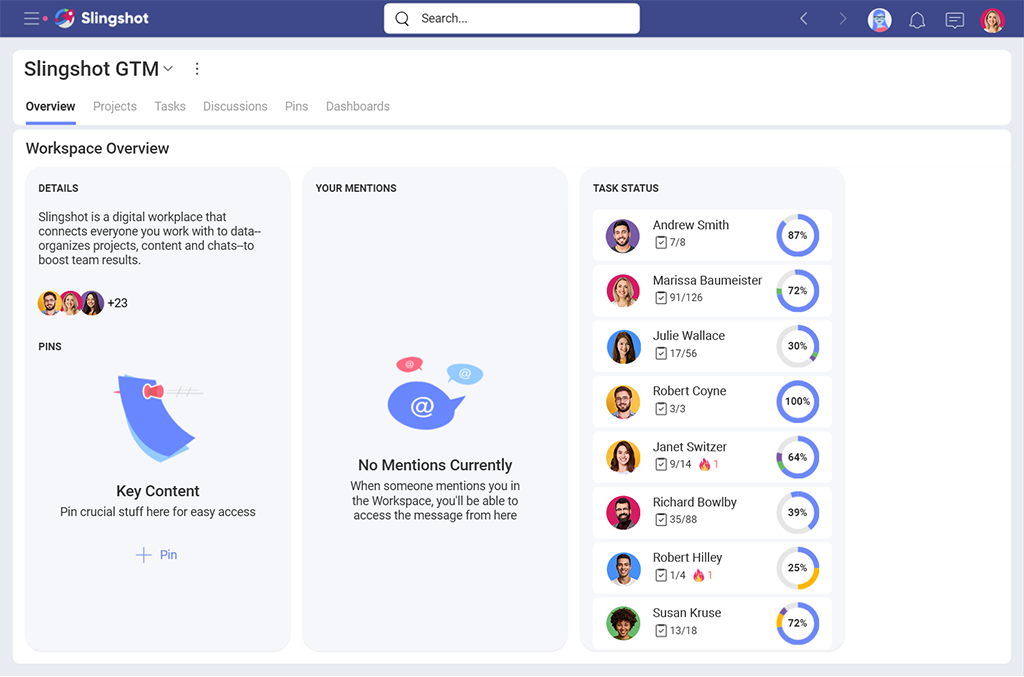Click Andrew Smith's 87% progress ring
Image resolution: width=1024 pixels, height=677 pixels.
(x=797, y=235)
